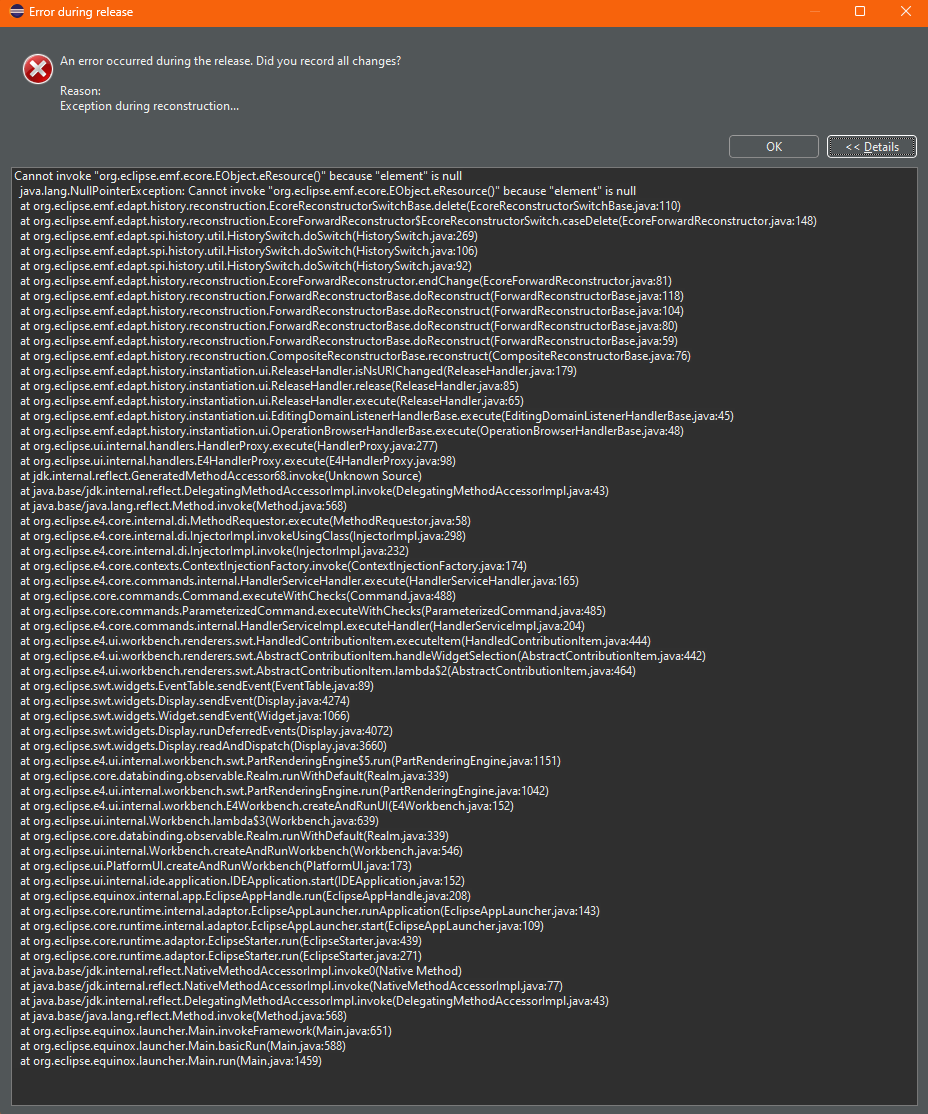The image size is (928, 1114).
Task: Click the CompositeReconstructorBase.reconstruct line
Action: click(355, 355)
